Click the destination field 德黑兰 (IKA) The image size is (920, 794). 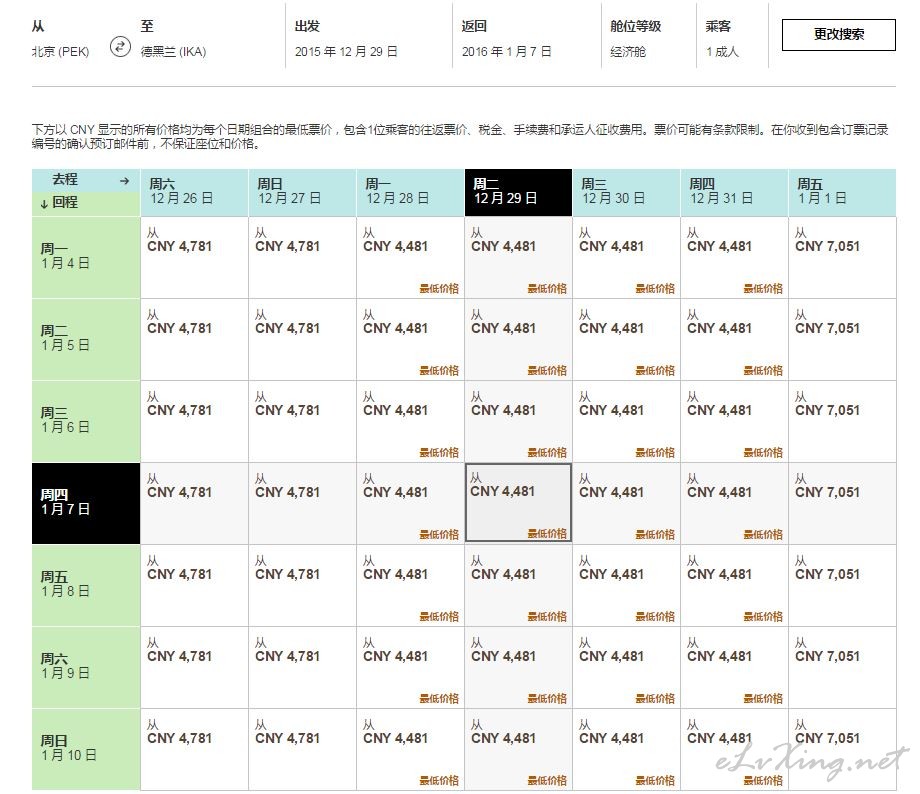pyautogui.click(x=174, y=52)
